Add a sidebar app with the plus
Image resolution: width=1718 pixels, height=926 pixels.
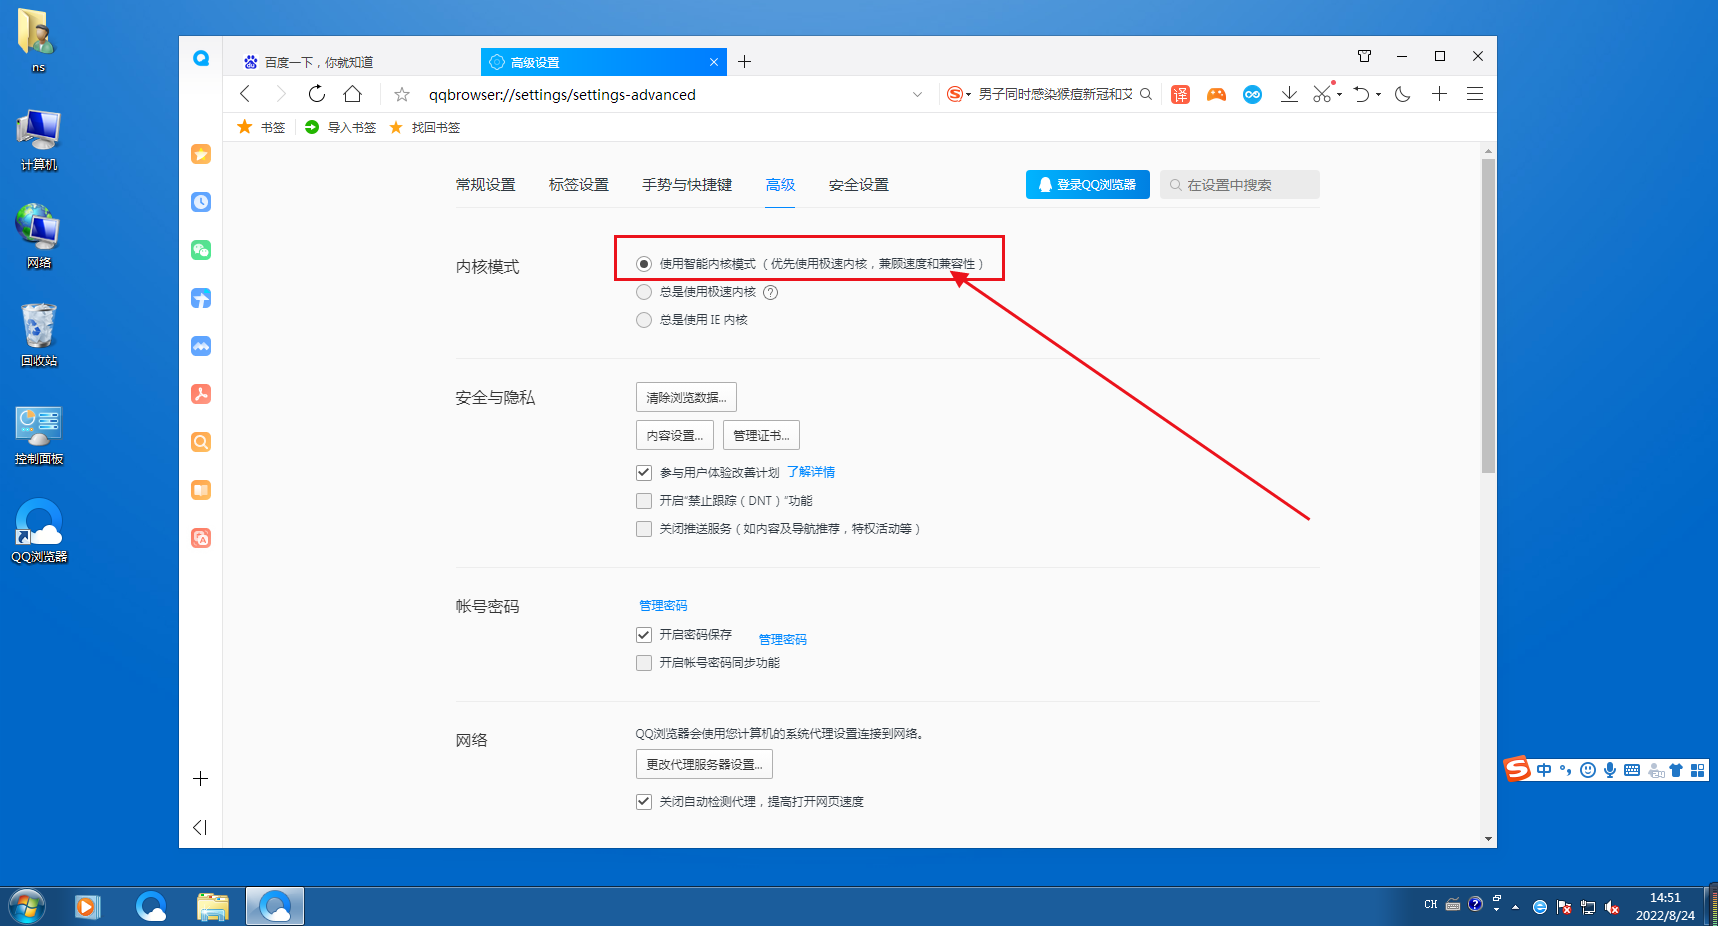coord(200,778)
